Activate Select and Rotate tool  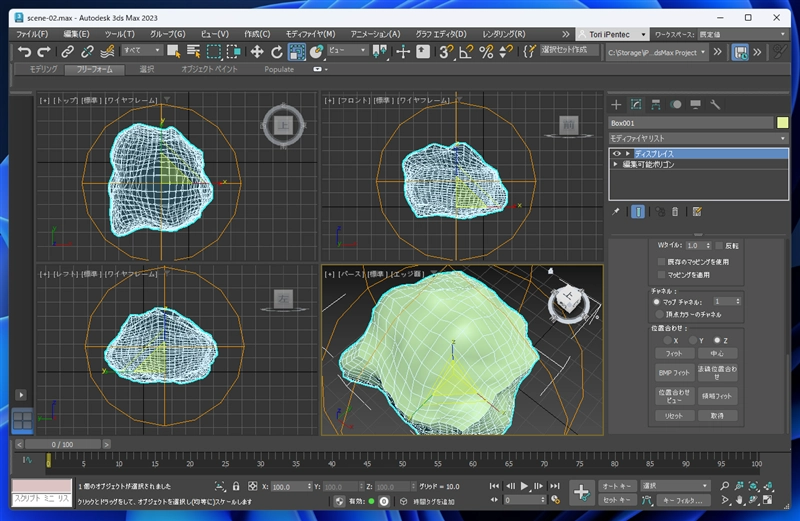(x=277, y=52)
